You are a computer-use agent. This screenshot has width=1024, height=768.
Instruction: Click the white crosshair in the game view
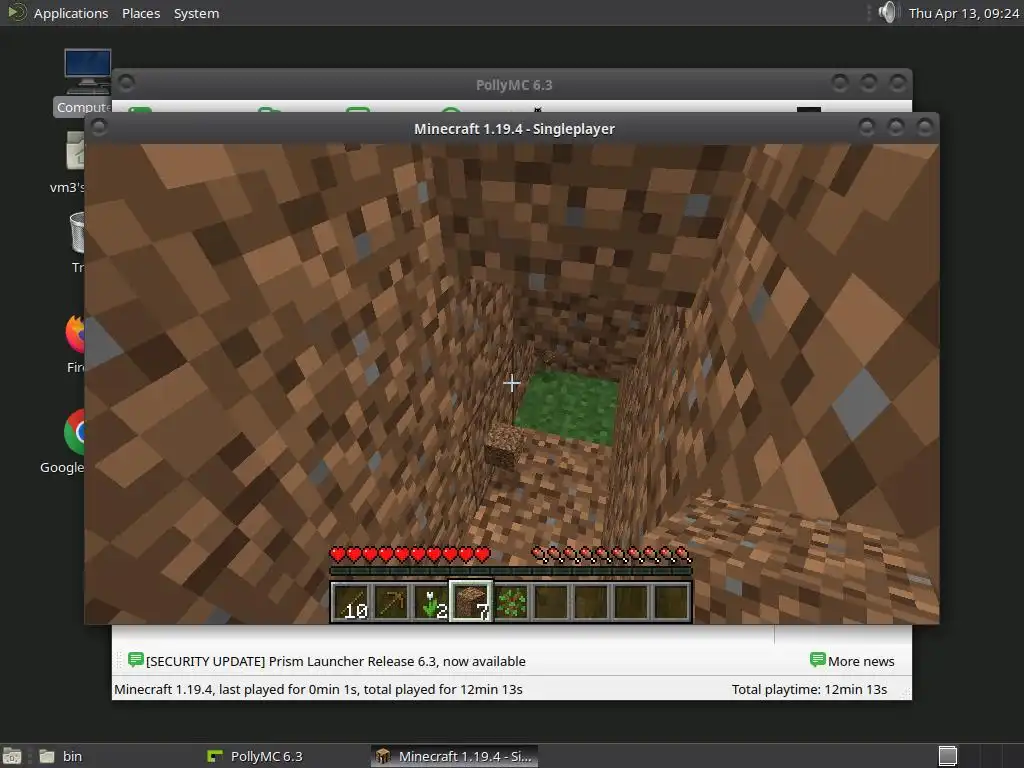[511, 383]
